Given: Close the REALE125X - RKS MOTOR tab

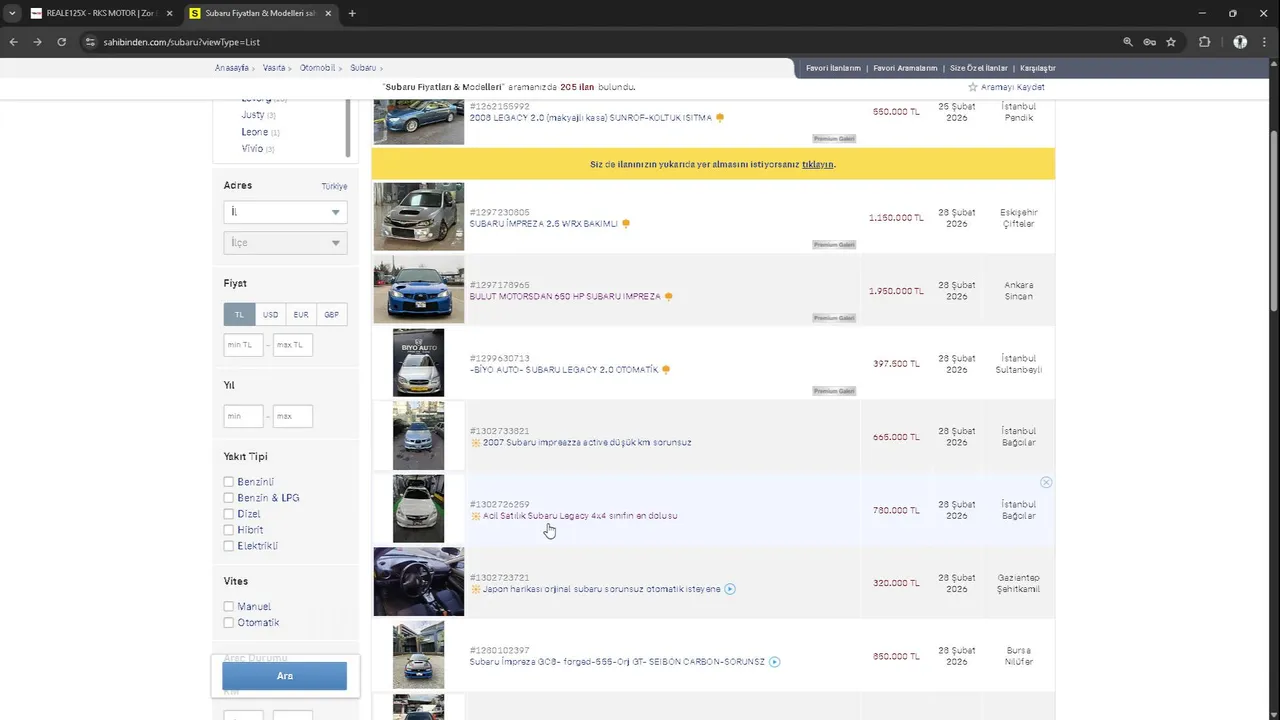Looking at the screenshot, I should point(169,13).
